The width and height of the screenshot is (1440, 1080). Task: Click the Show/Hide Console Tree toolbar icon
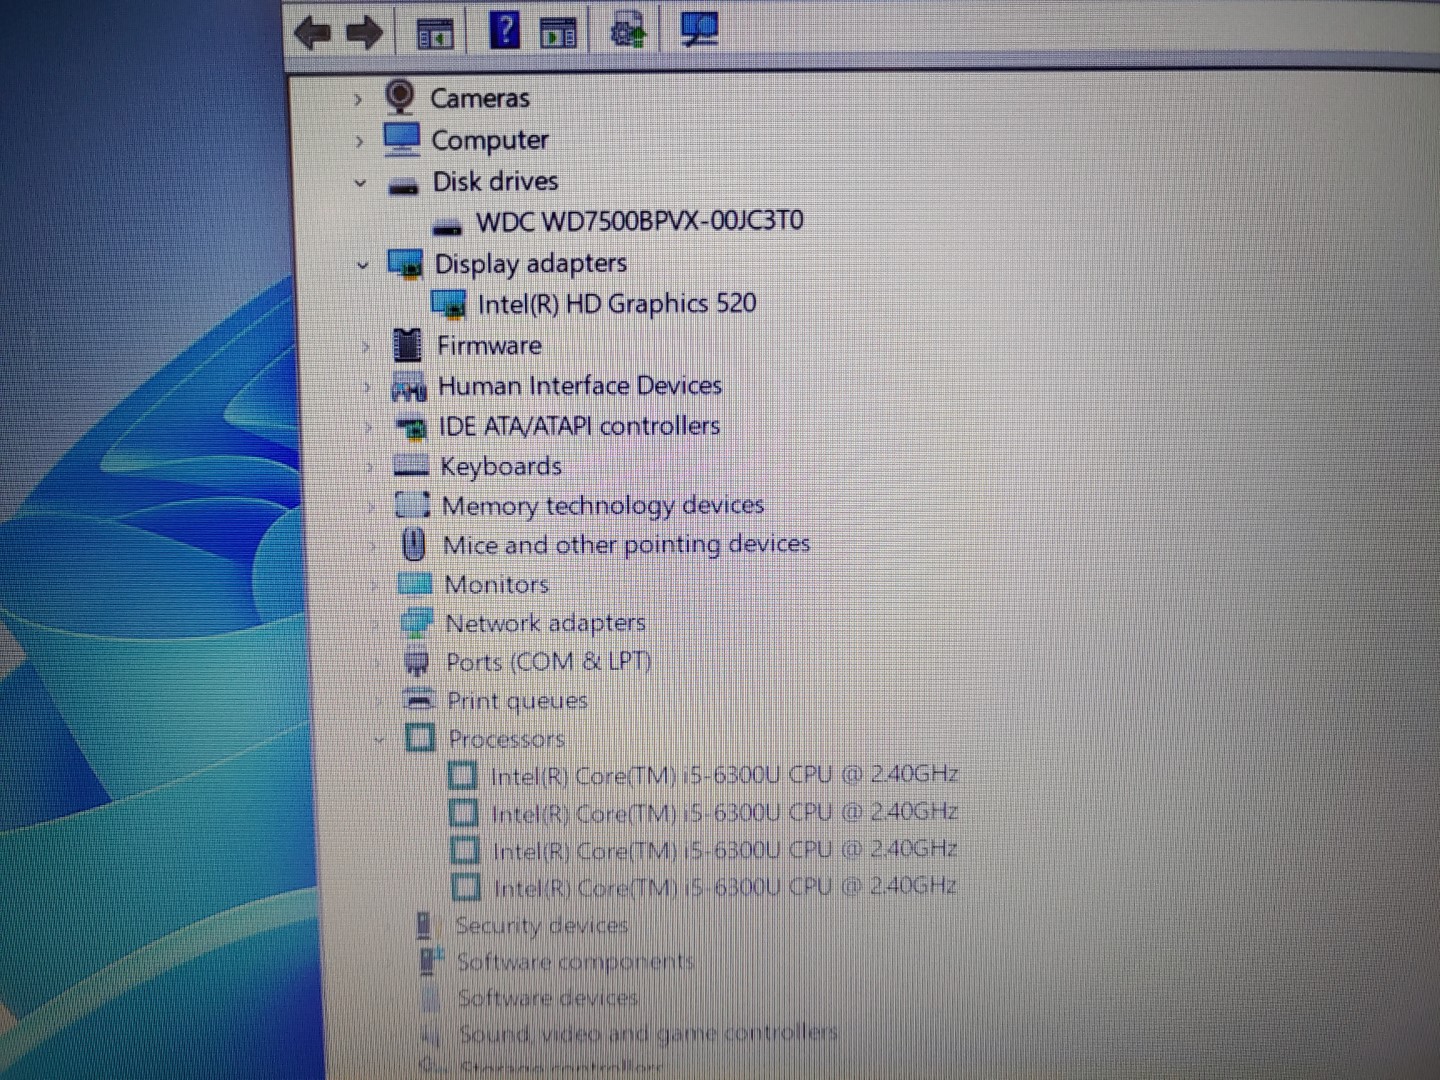434,34
